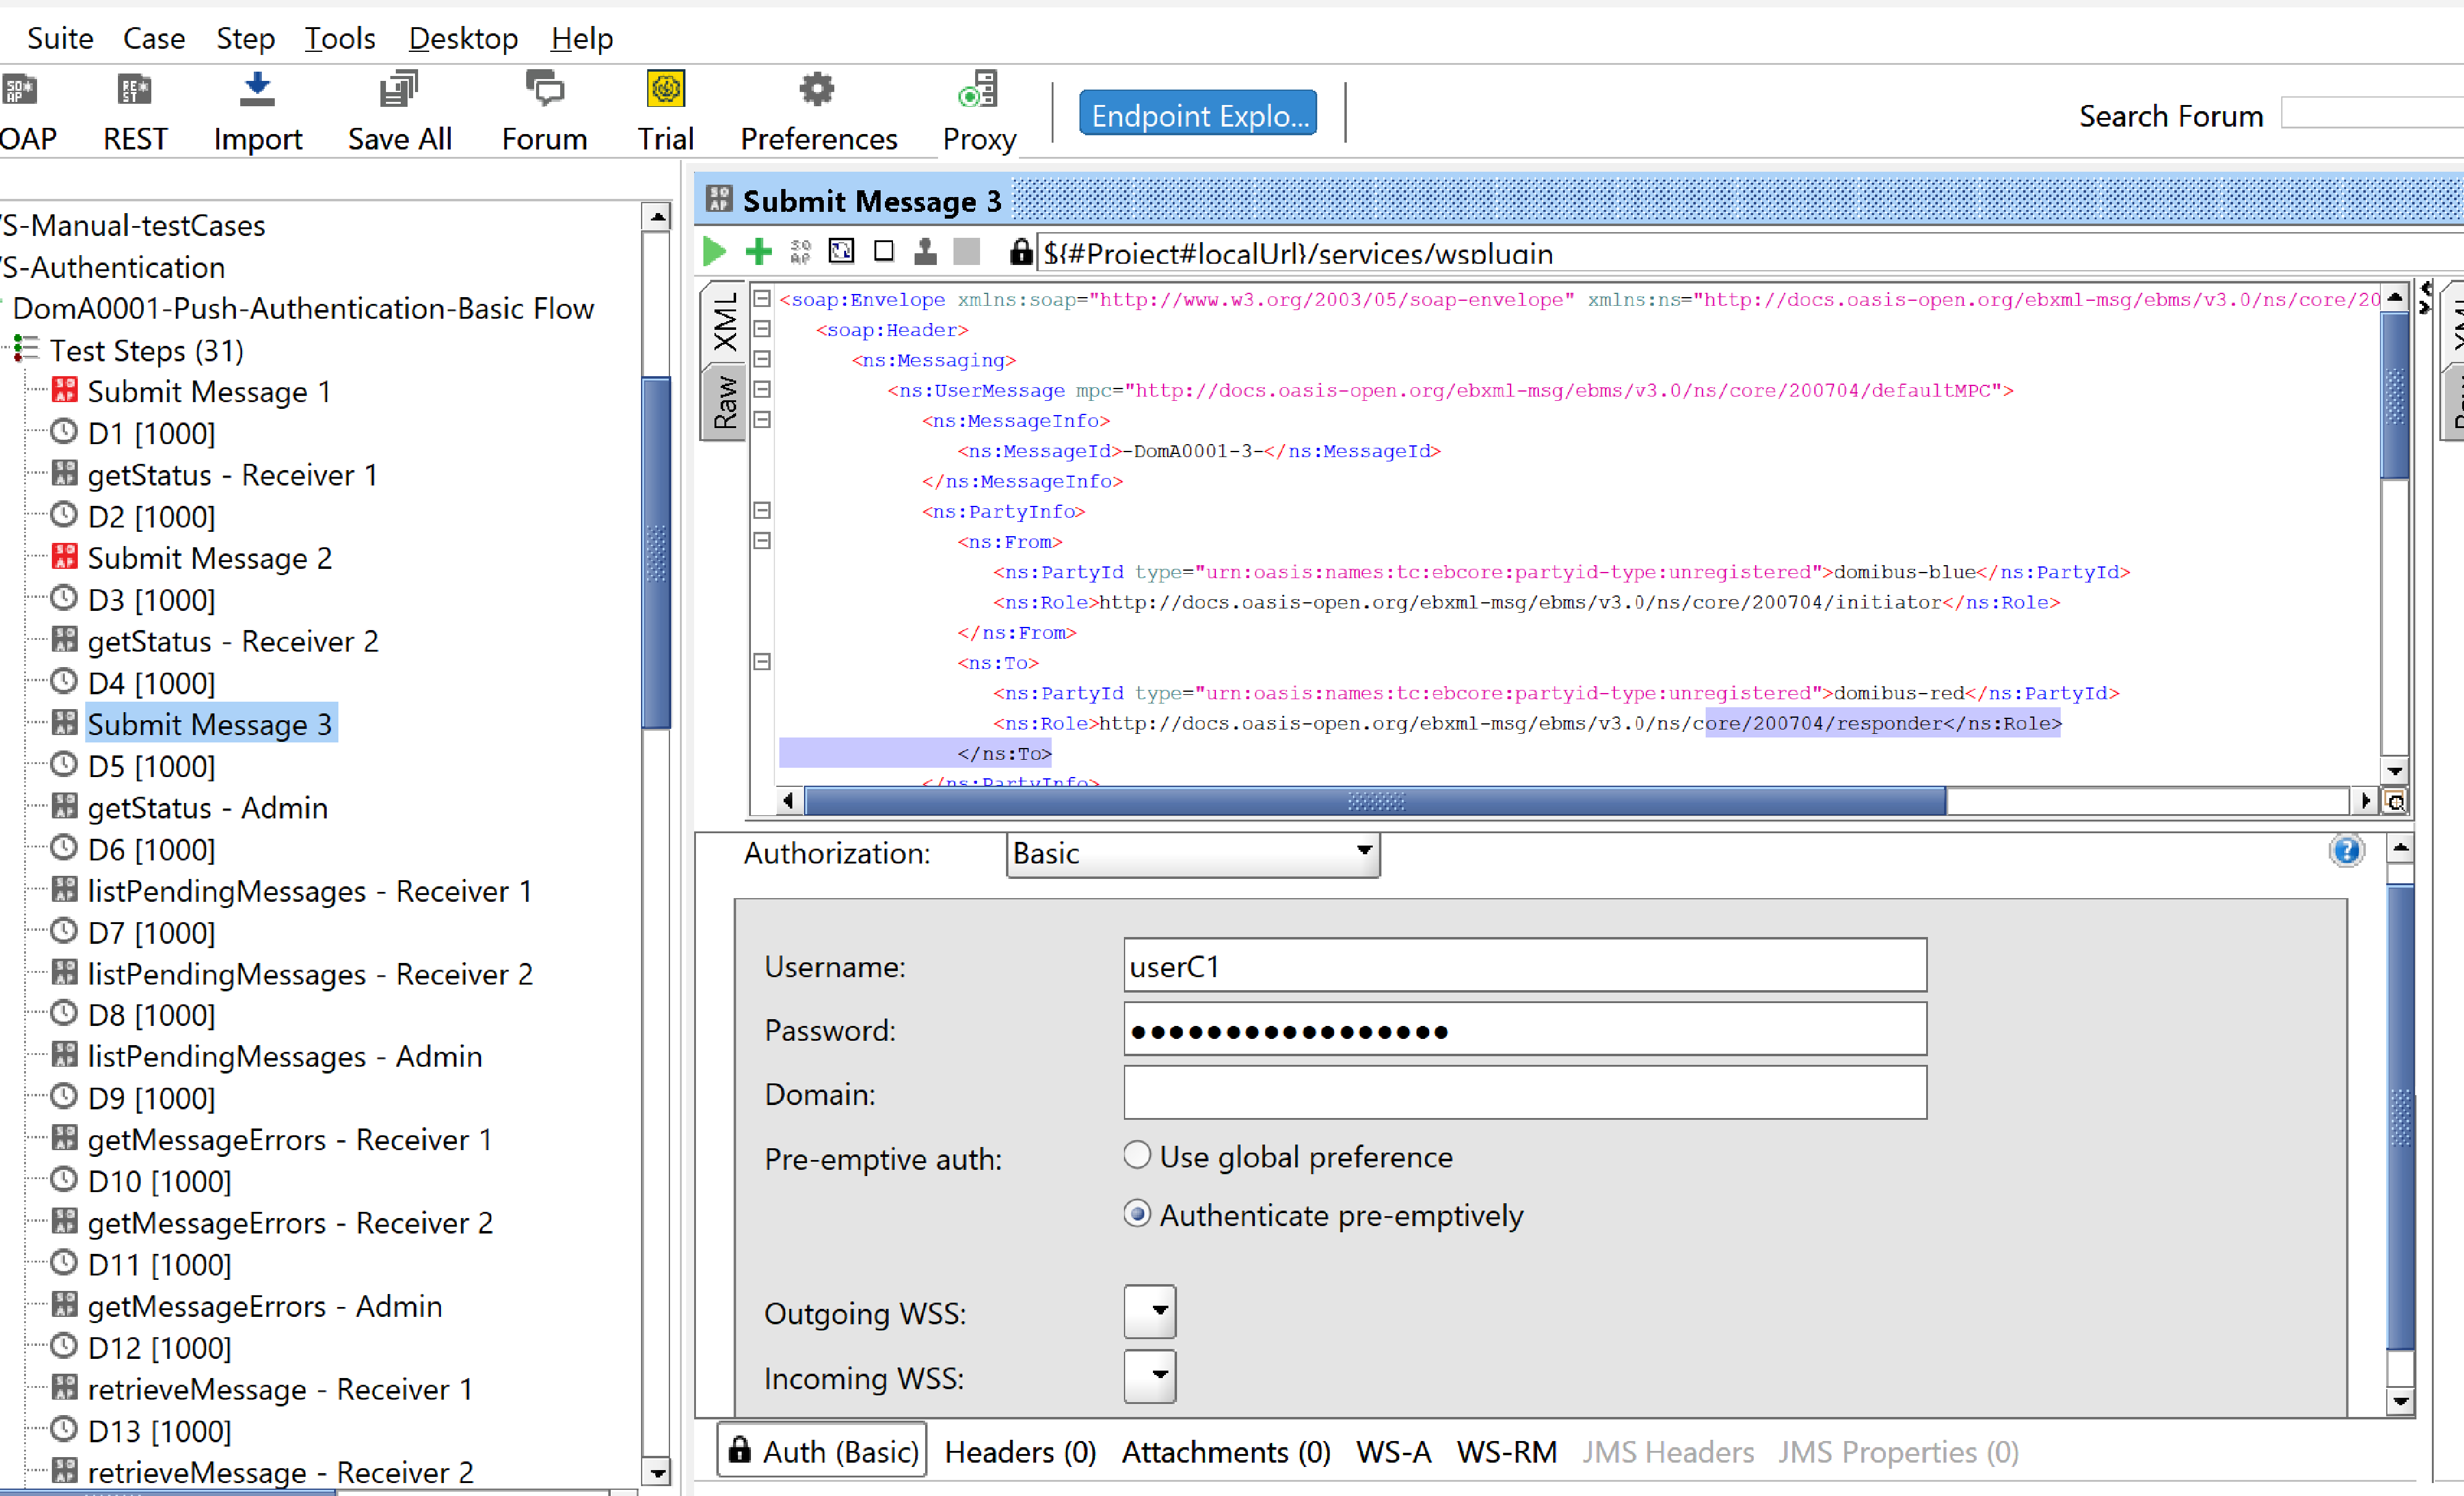Select the Auth (Basic) tab
Screen dimensions: 2464x1496
pos(822,1450)
